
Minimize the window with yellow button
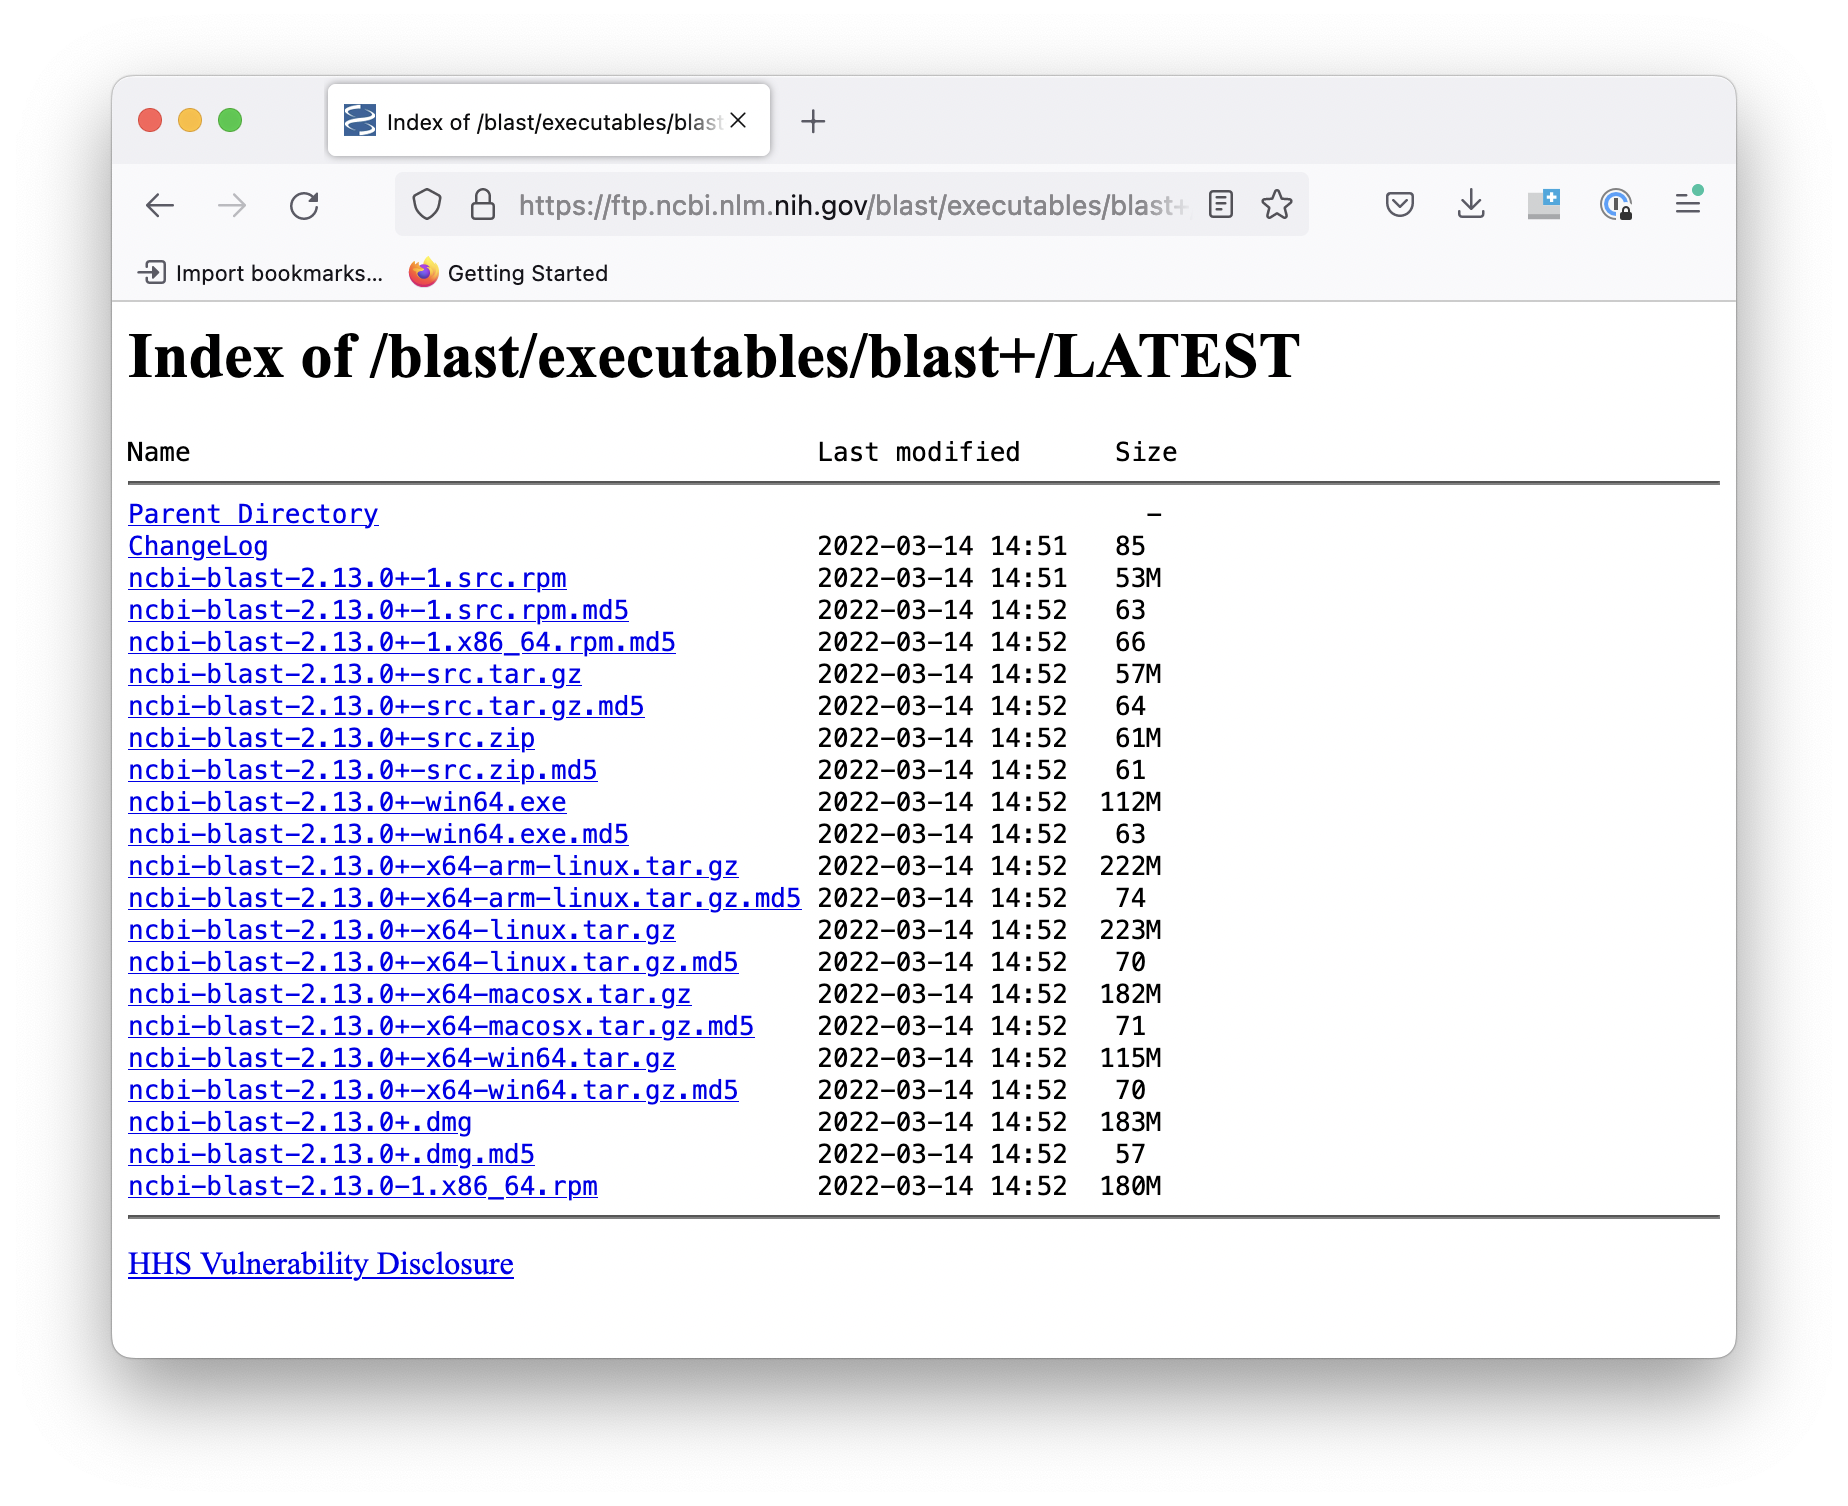pyautogui.click(x=190, y=120)
